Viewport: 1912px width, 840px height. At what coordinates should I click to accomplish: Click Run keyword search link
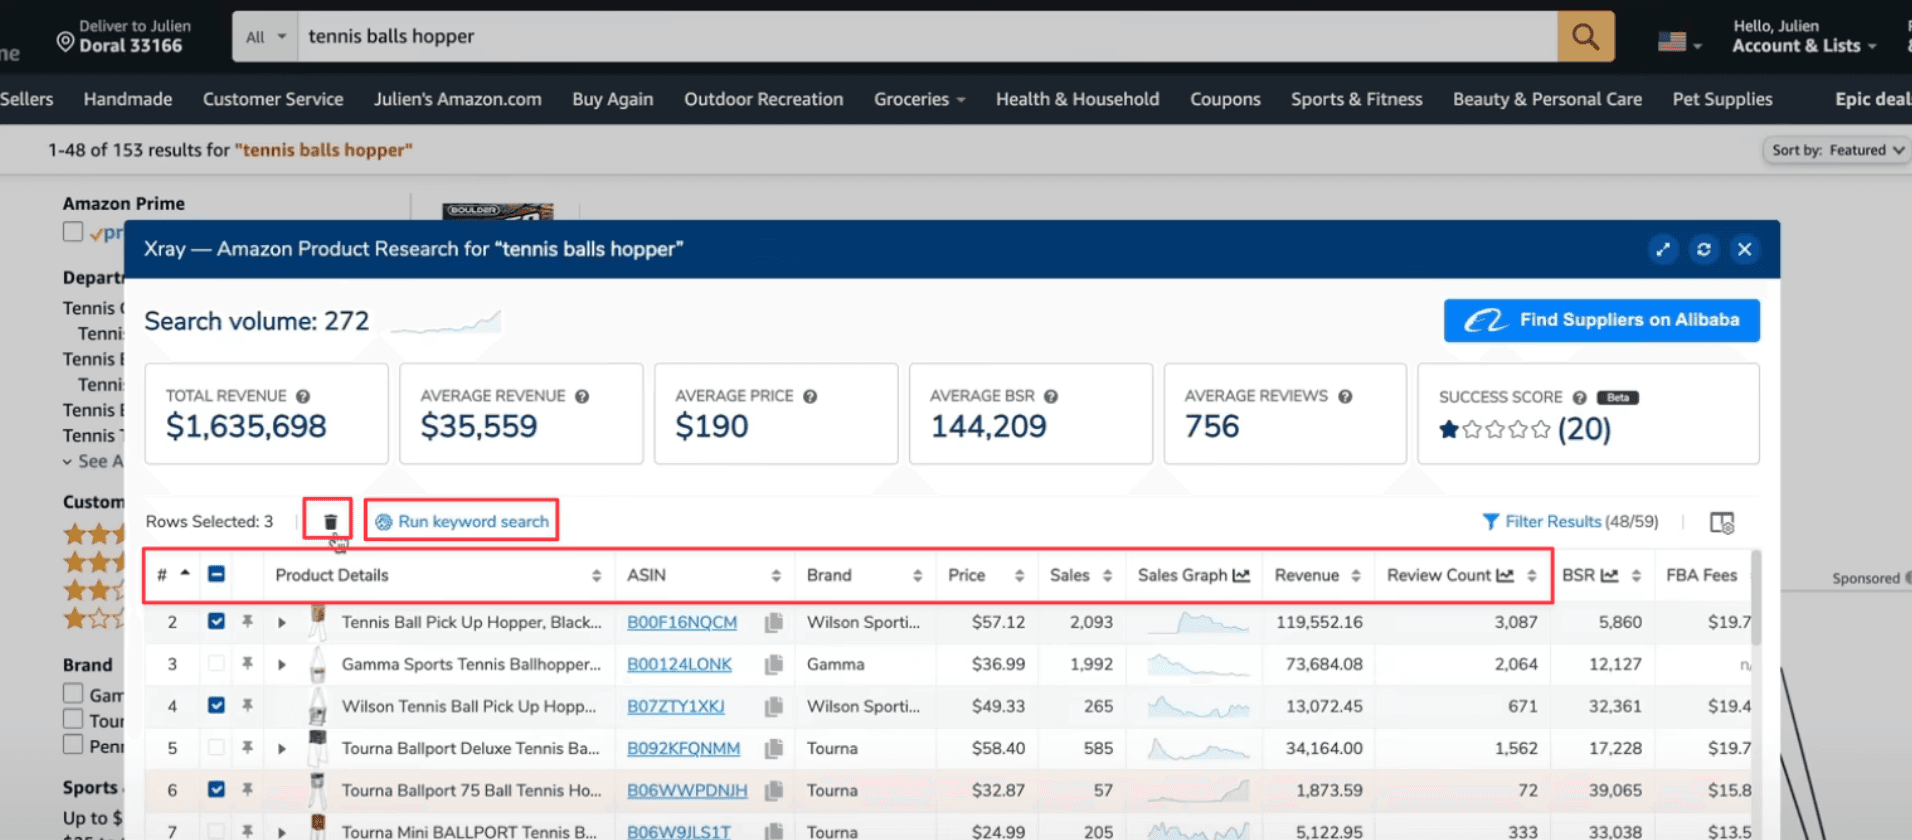(x=462, y=522)
